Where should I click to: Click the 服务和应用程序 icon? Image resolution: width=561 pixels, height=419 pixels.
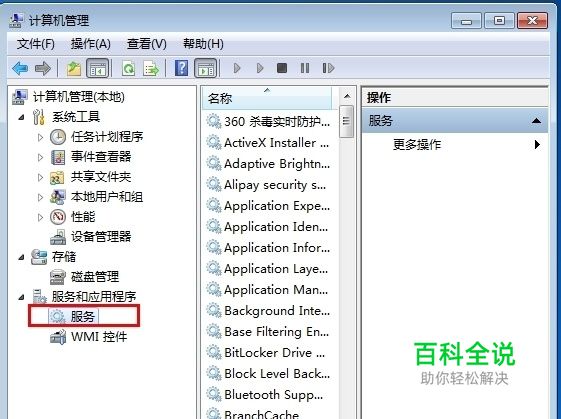(39, 297)
